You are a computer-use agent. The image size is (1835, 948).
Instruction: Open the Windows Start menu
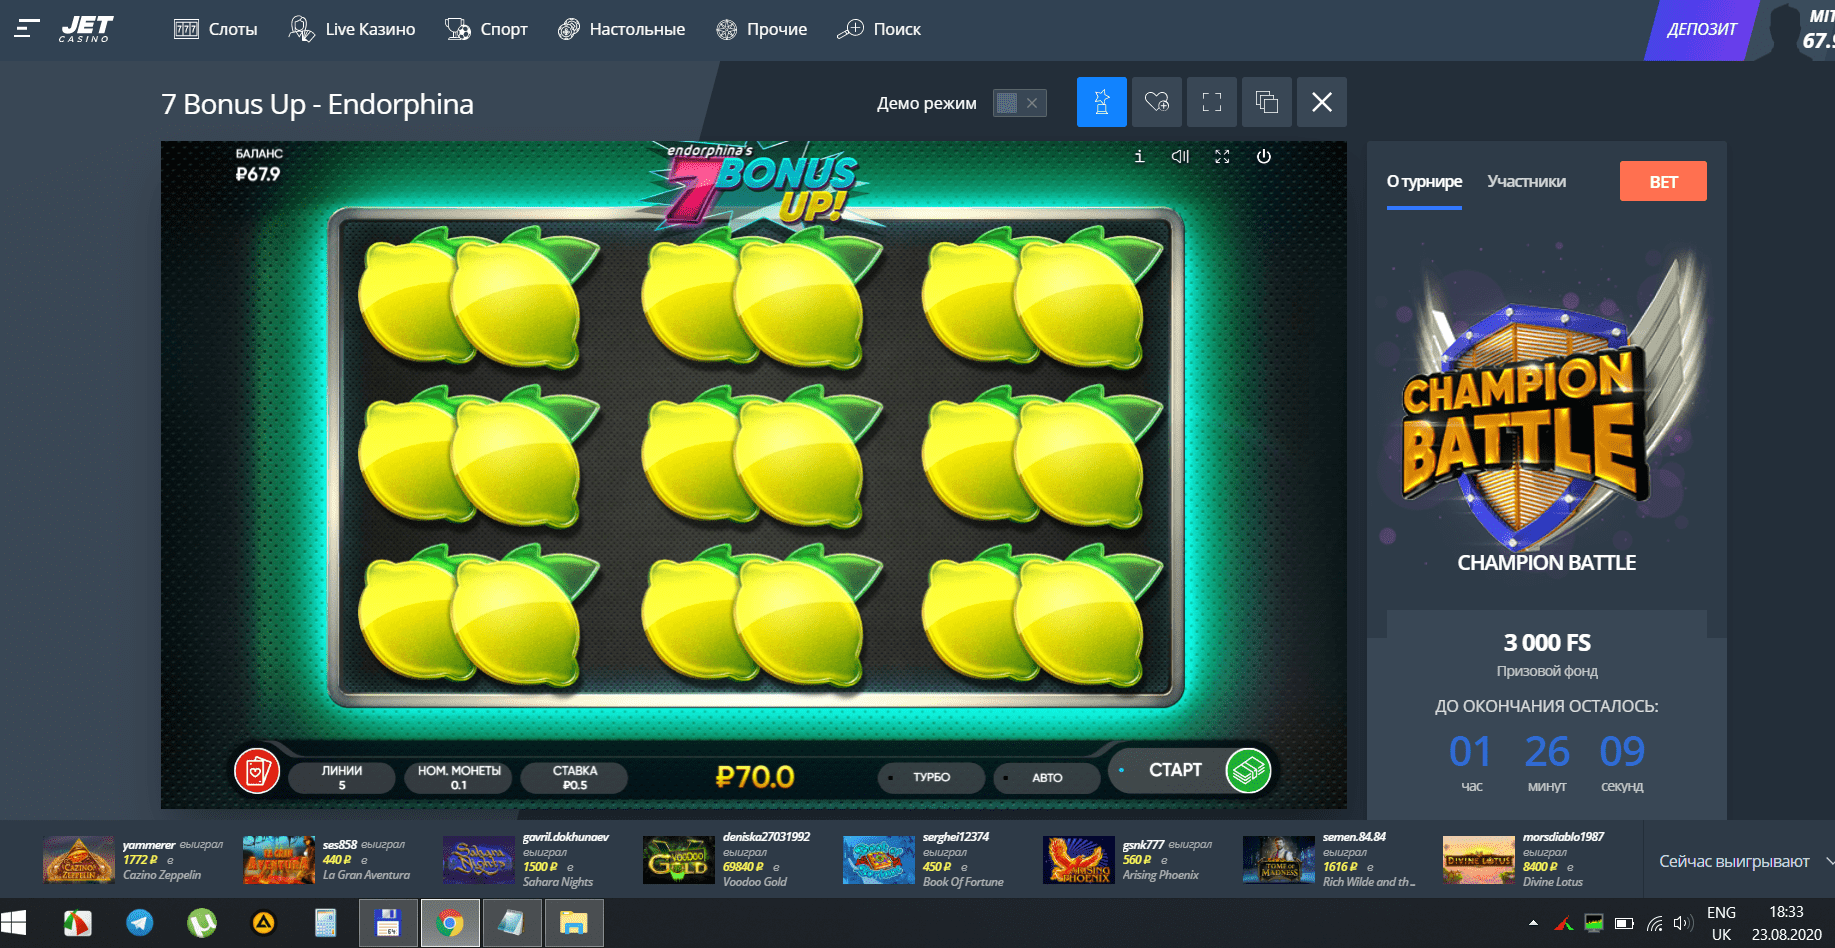coord(14,923)
